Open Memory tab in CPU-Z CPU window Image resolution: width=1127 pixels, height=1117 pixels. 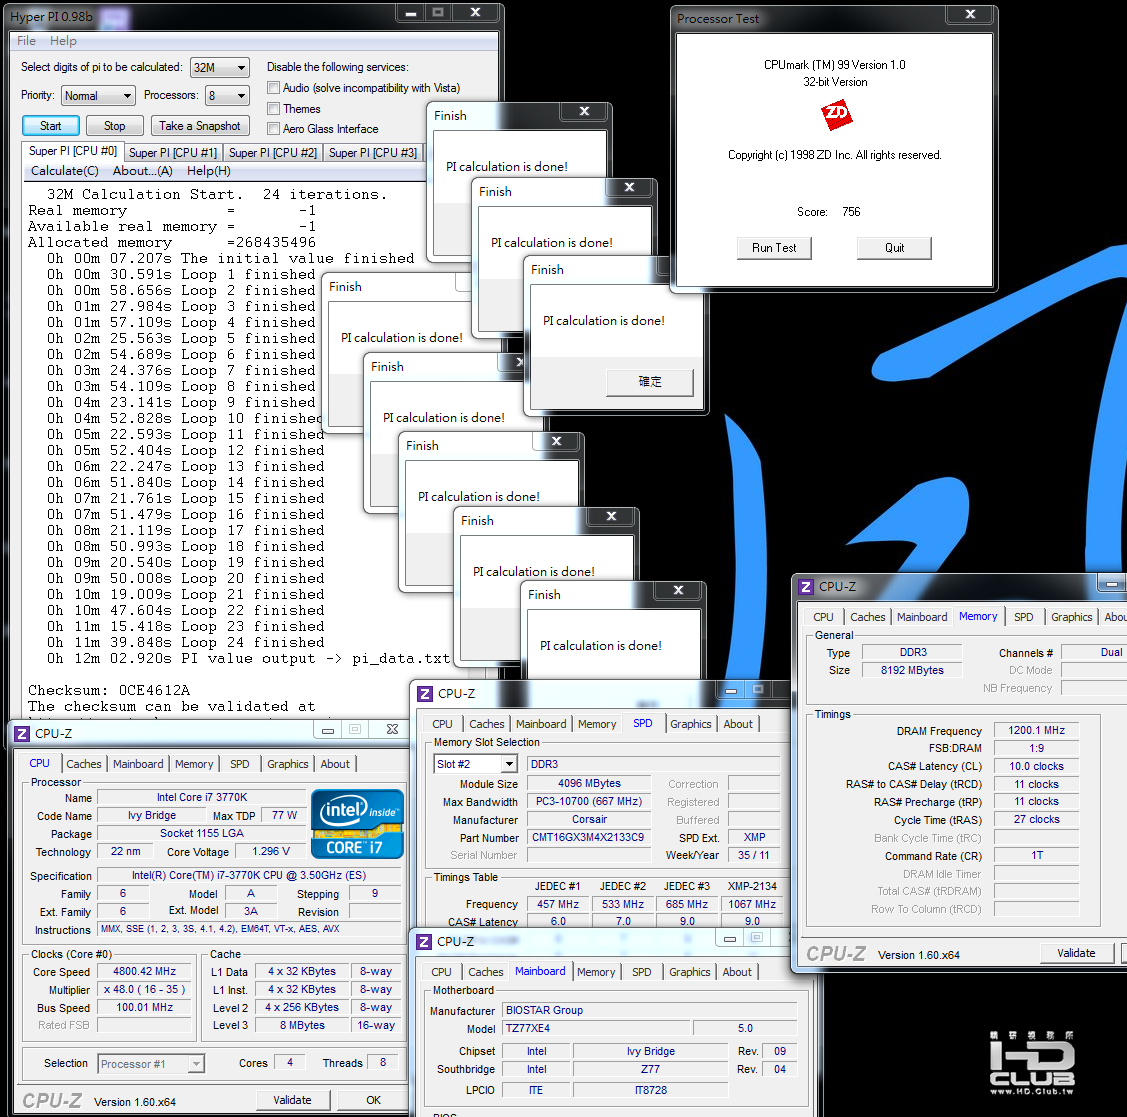(x=194, y=764)
